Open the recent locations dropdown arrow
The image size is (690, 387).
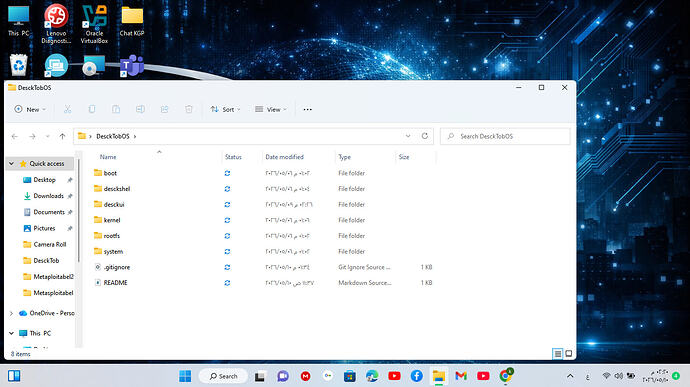47,136
